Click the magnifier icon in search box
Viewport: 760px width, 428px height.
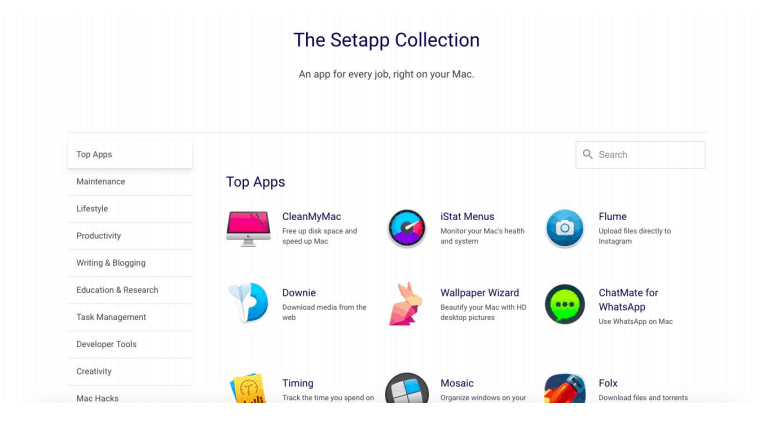click(x=587, y=154)
